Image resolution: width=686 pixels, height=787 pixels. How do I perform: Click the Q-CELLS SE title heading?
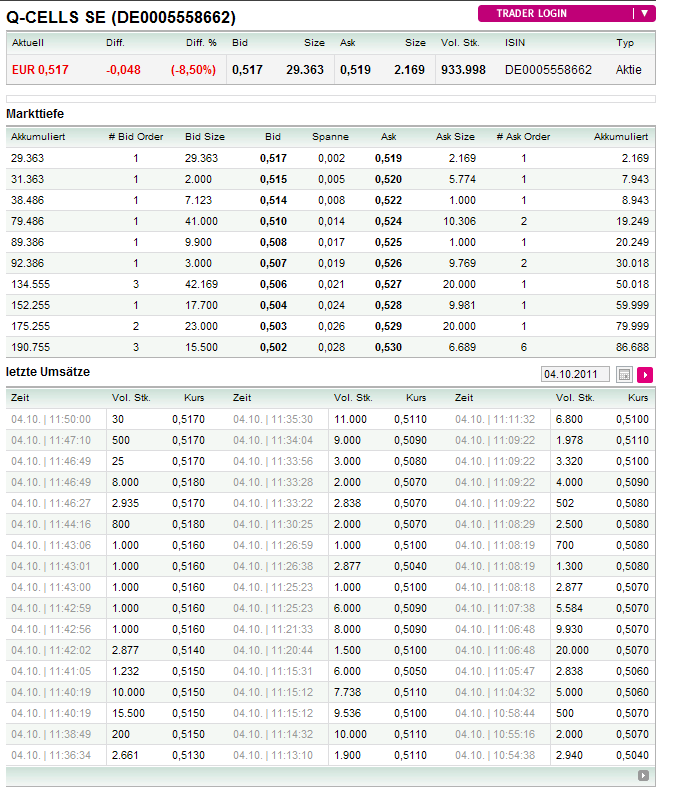[x=121, y=17]
